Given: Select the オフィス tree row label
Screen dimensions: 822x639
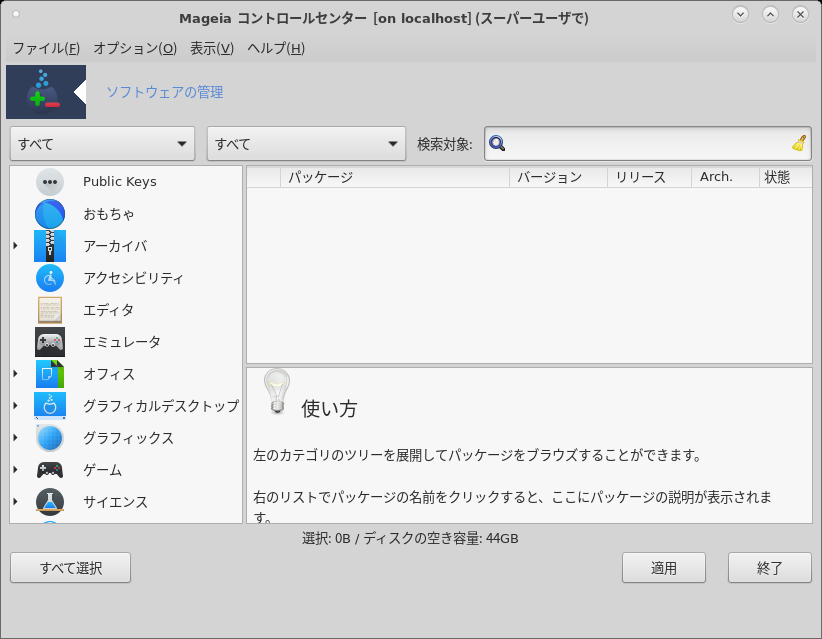Looking at the screenshot, I should point(109,374).
